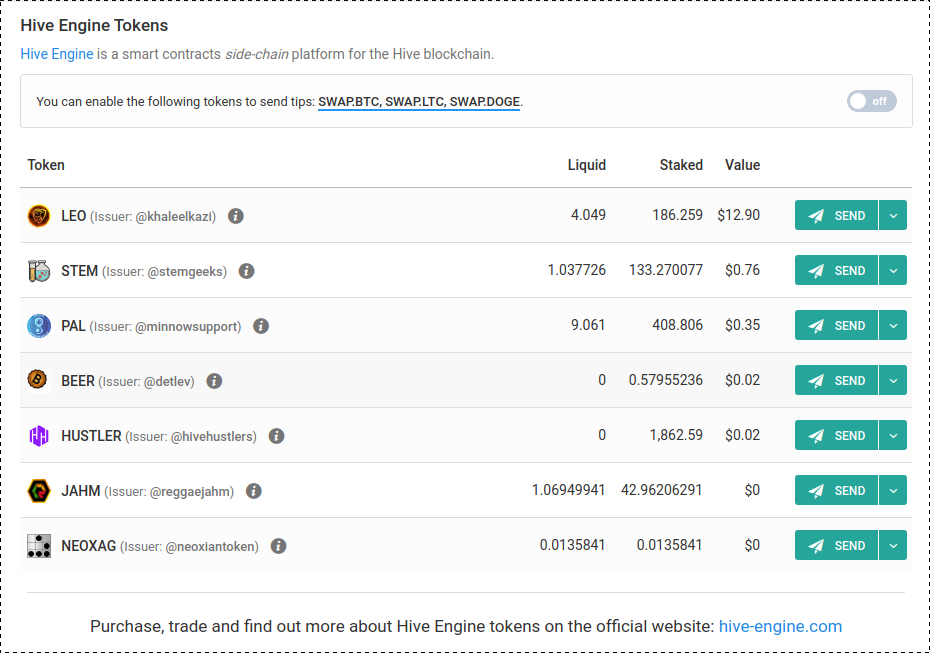Click the LEO staked amount 186.259
The image size is (930, 653).
677,215
